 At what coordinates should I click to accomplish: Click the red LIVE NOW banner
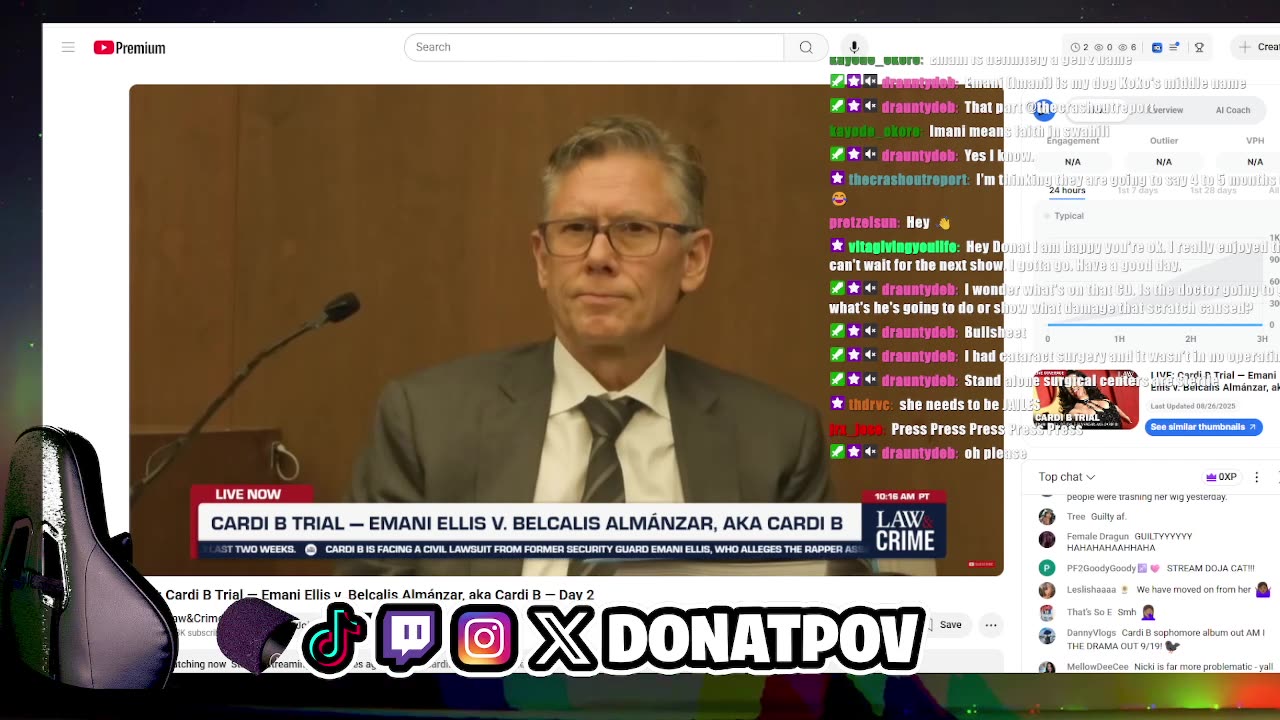251,494
